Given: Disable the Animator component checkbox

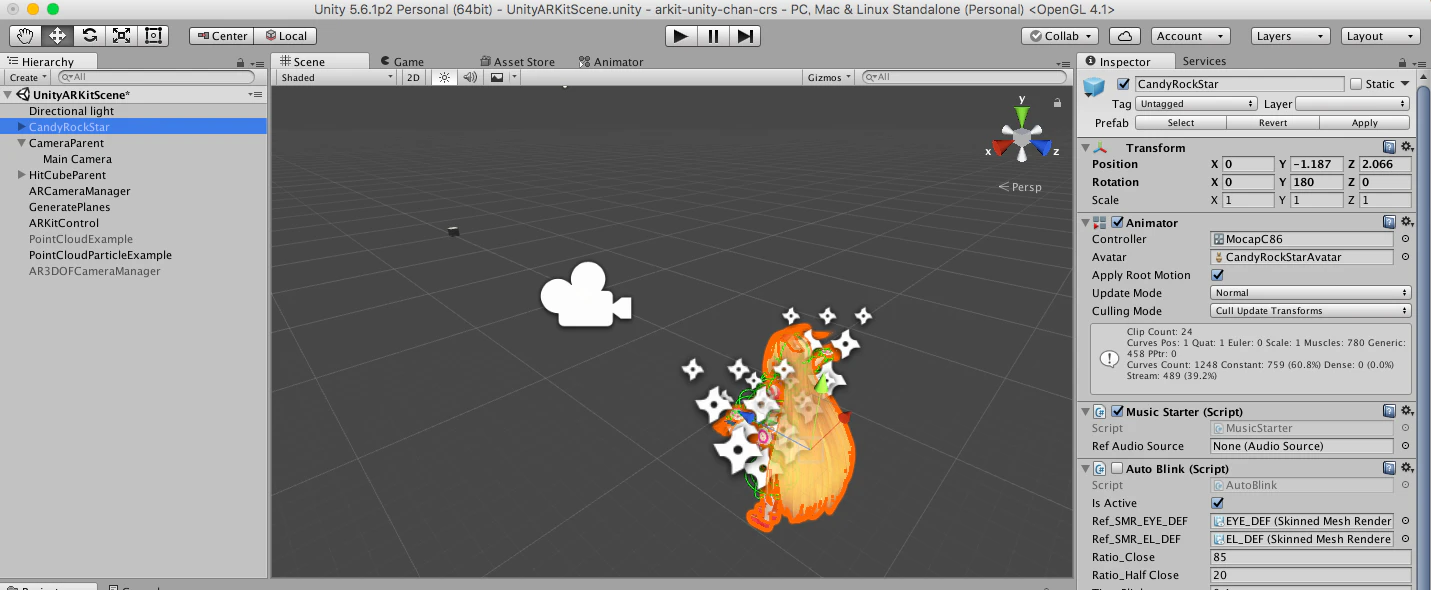Looking at the screenshot, I should (x=1117, y=222).
